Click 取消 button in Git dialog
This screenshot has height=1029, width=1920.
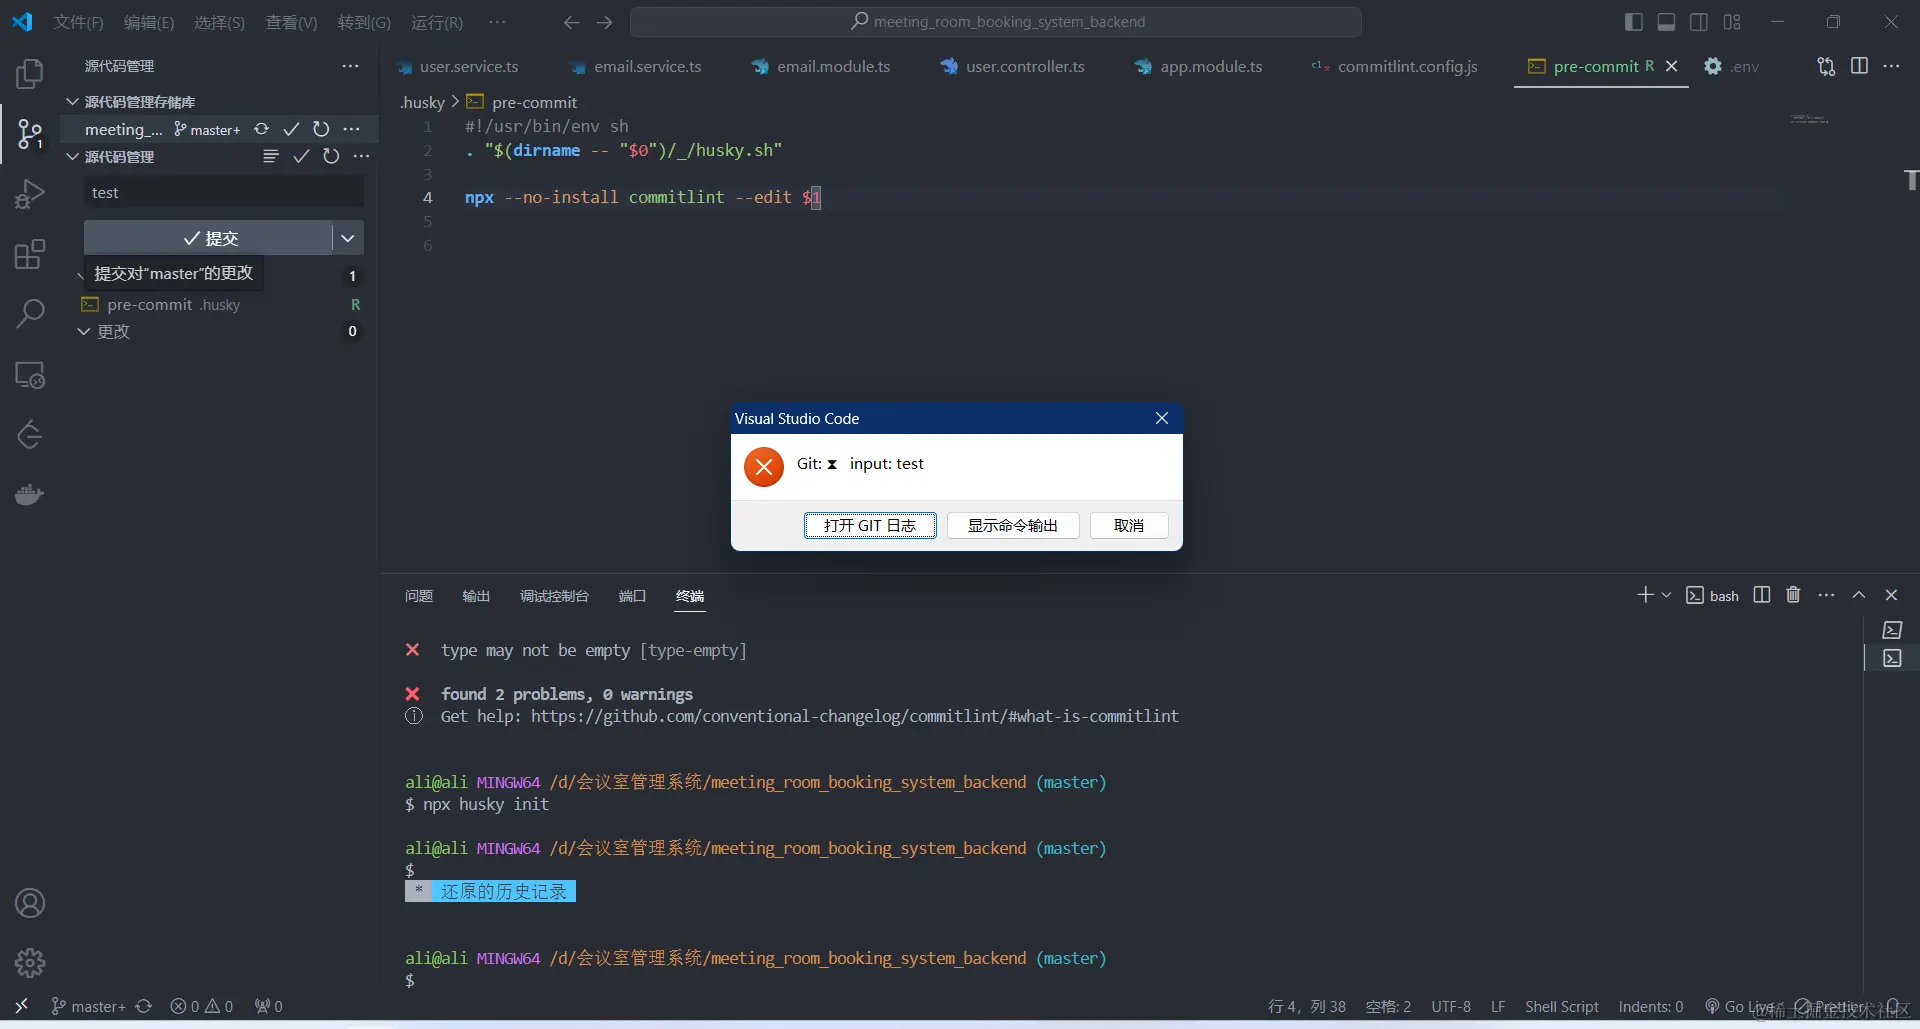[1129, 525]
